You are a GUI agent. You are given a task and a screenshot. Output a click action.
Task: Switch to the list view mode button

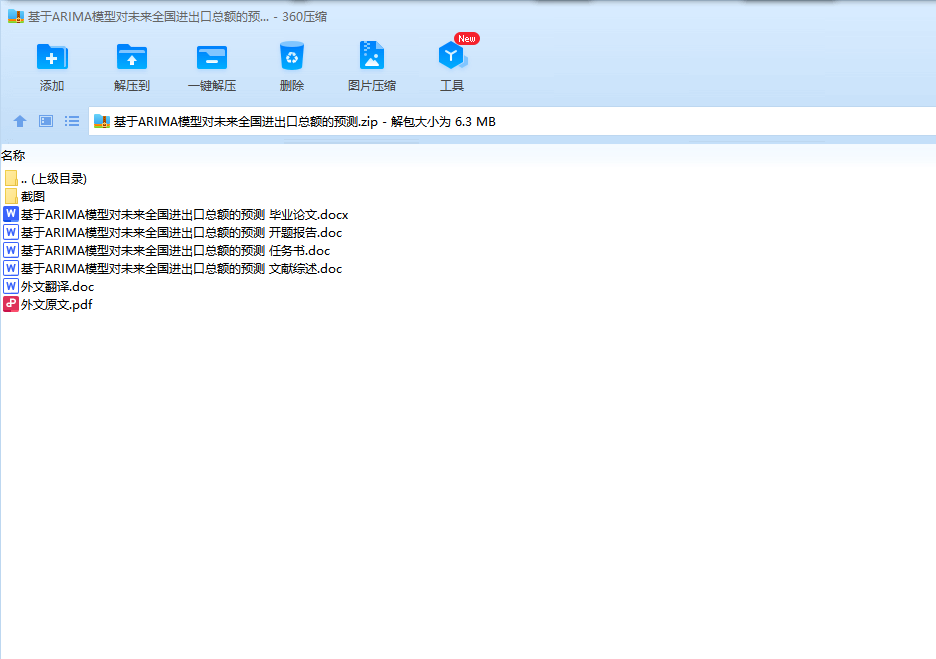[x=72, y=121]
